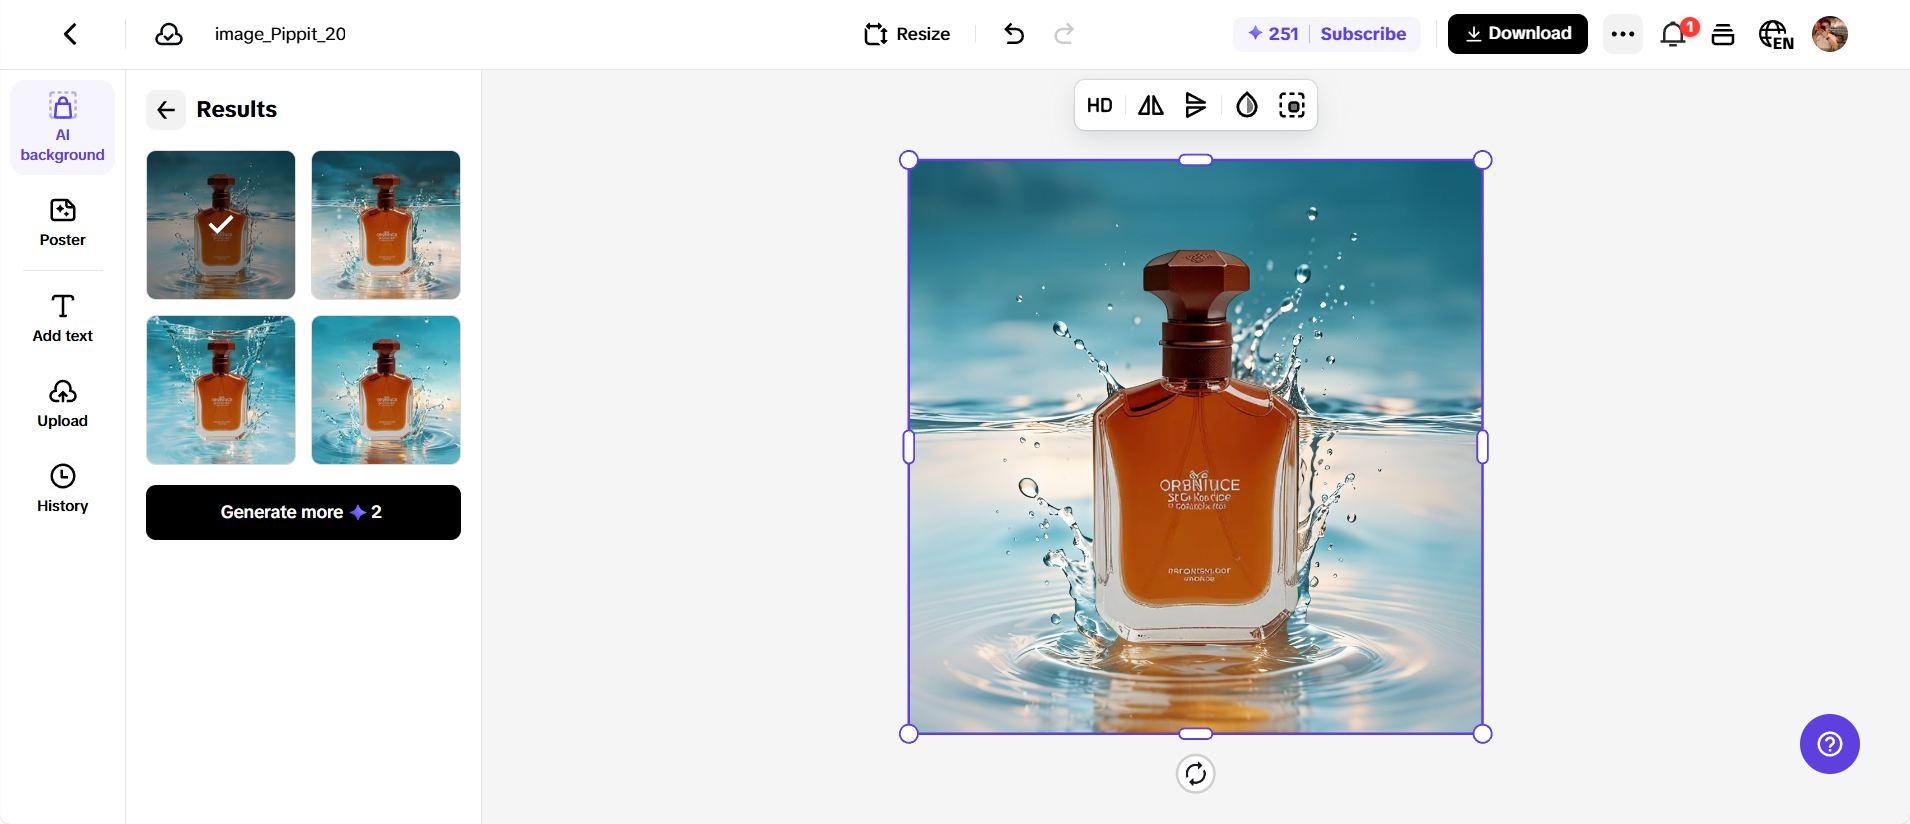Screen dimensions: 1910x824
Task: Undo the last action
Action: click(1014, 34)
